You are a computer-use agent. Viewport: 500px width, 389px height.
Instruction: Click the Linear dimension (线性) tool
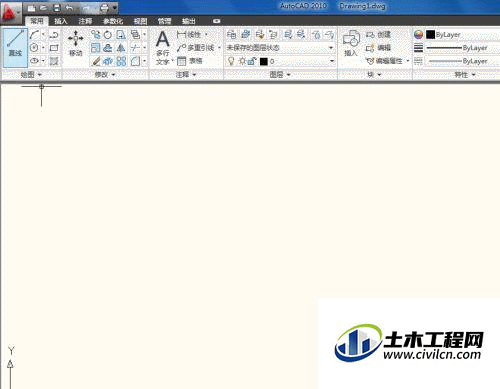[x=189, y=34]
